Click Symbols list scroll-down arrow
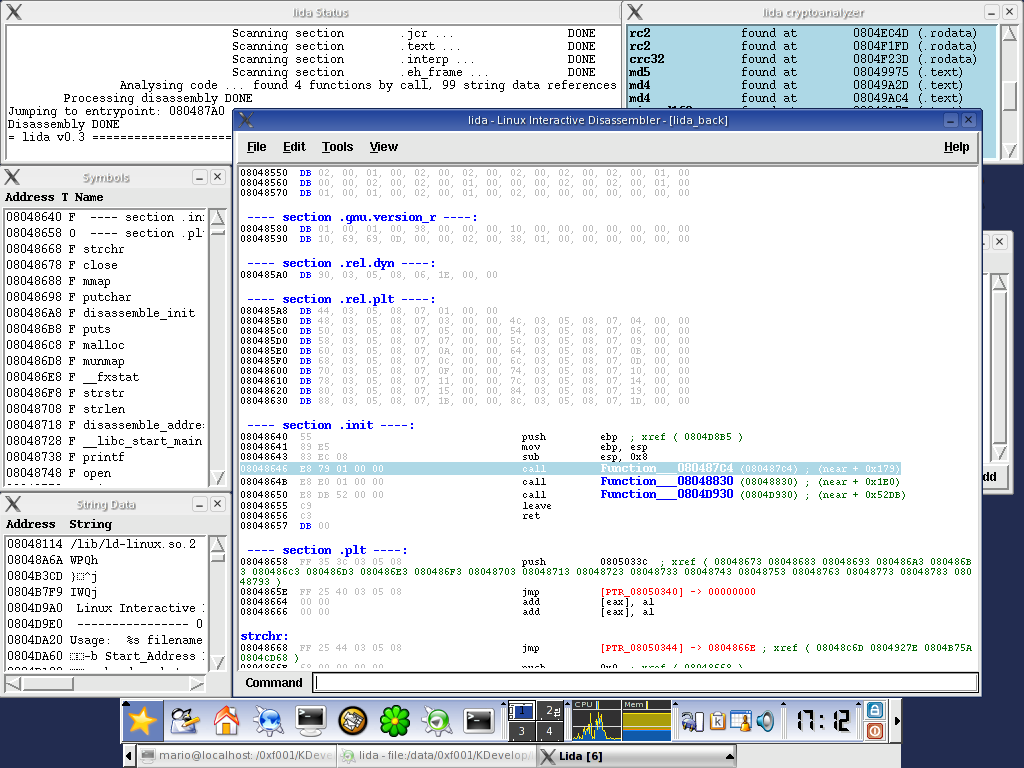 pyautogui.click(x=217, y=478)
